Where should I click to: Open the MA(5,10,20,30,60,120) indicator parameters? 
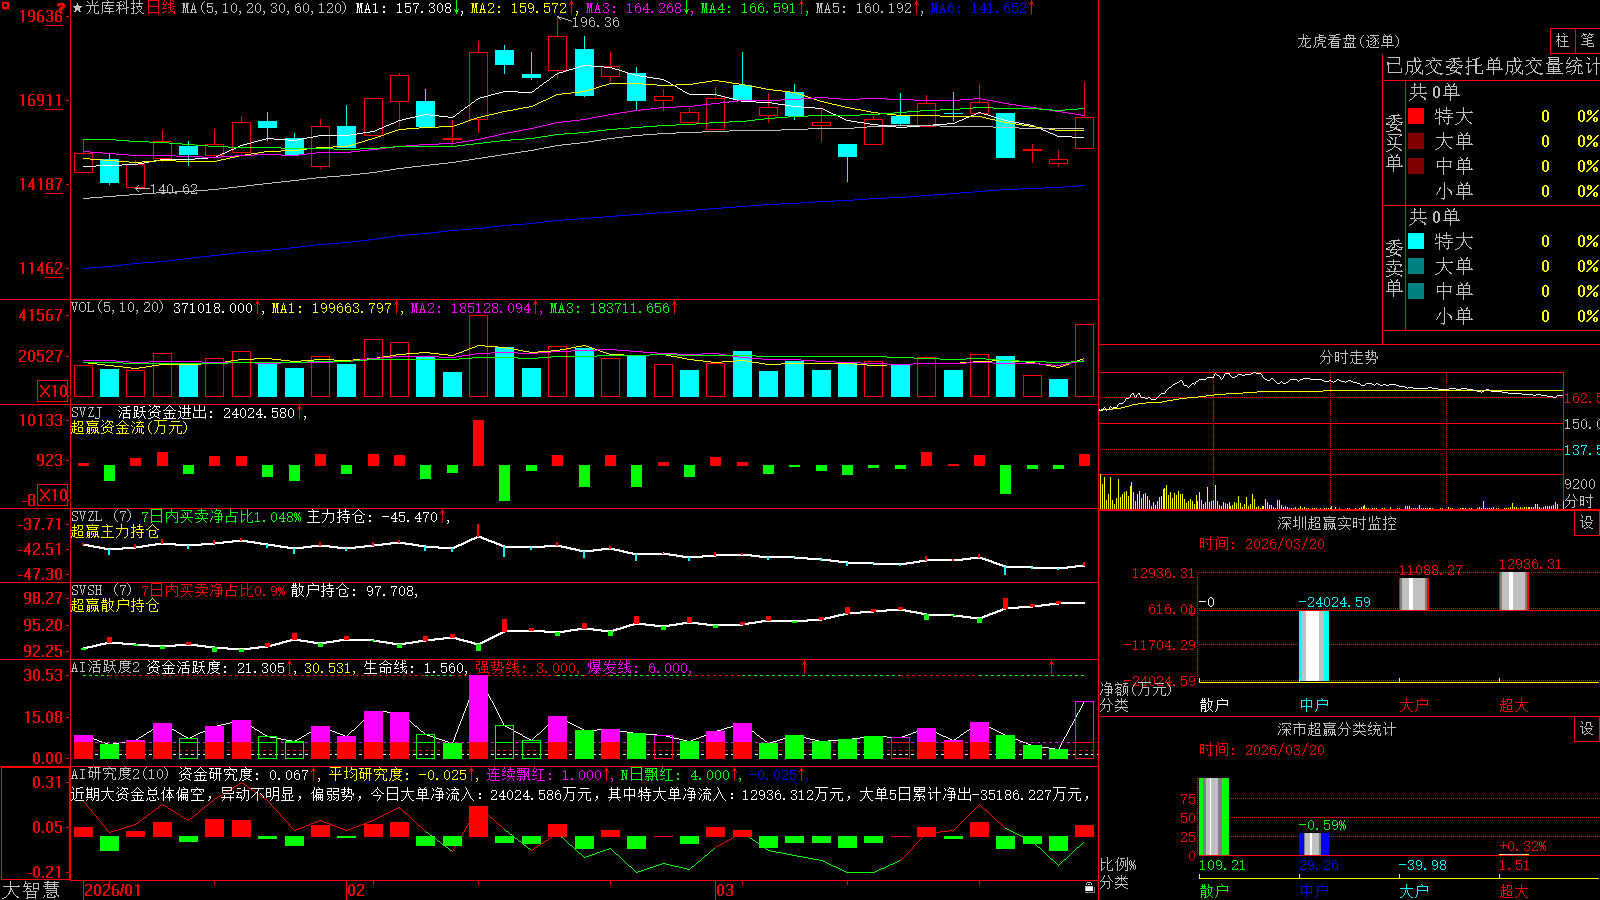tap(264, 8)
